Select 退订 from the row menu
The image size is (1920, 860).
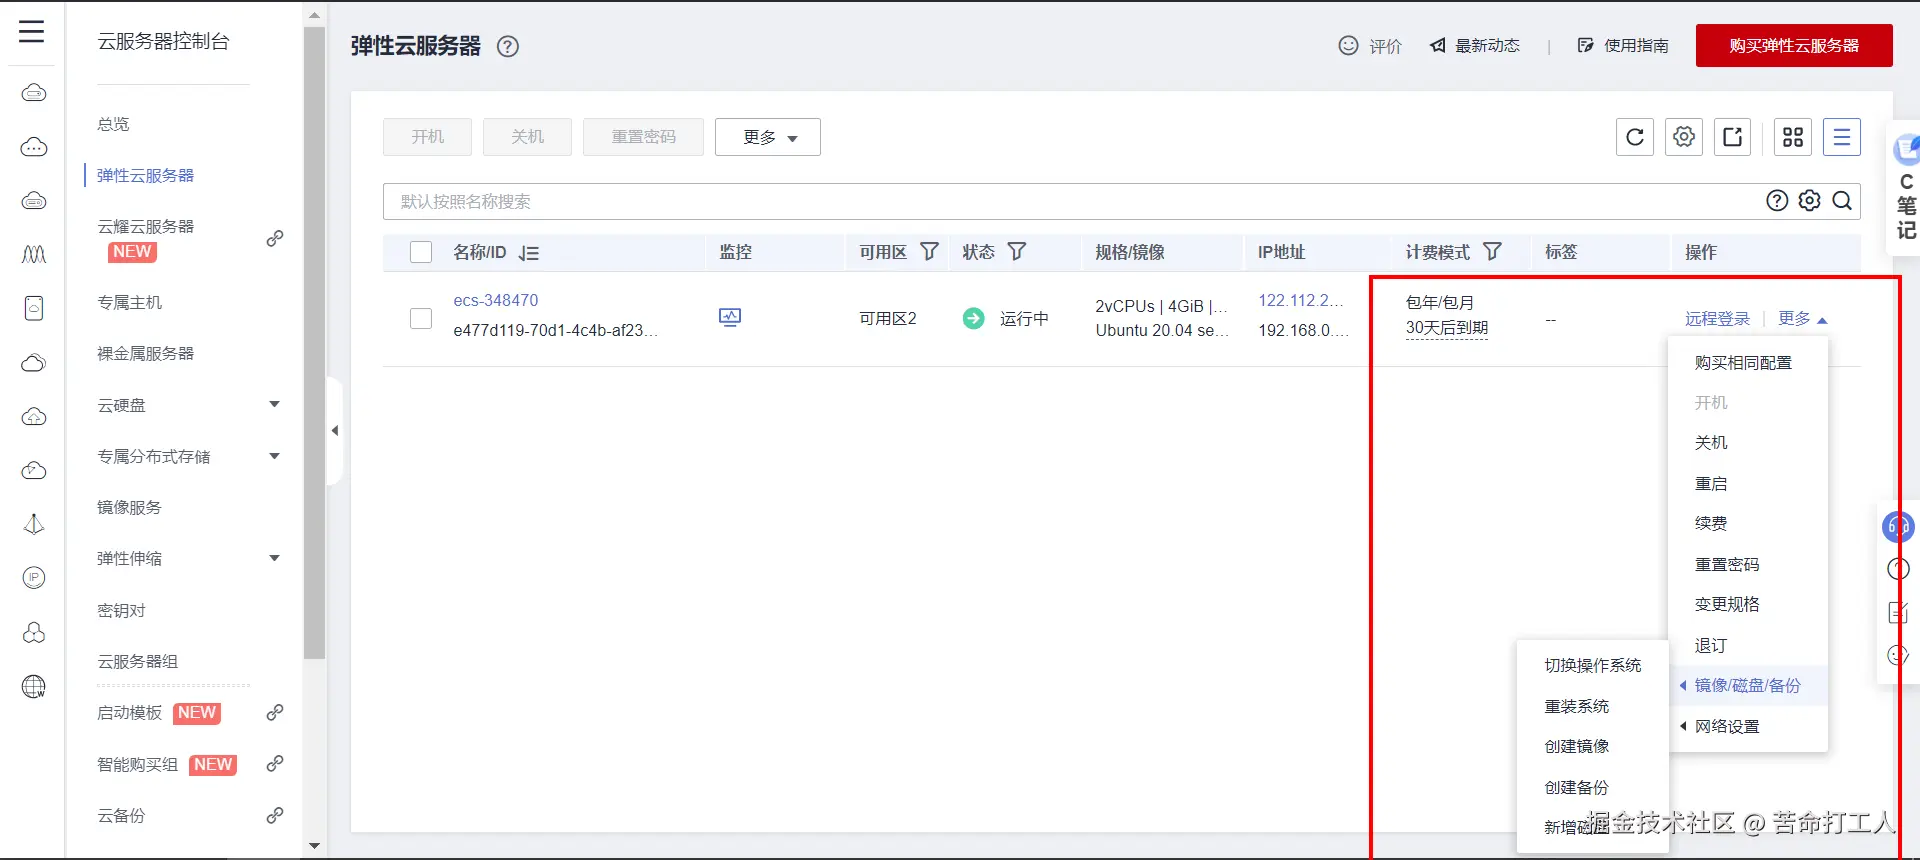[x=1711, y=646]
